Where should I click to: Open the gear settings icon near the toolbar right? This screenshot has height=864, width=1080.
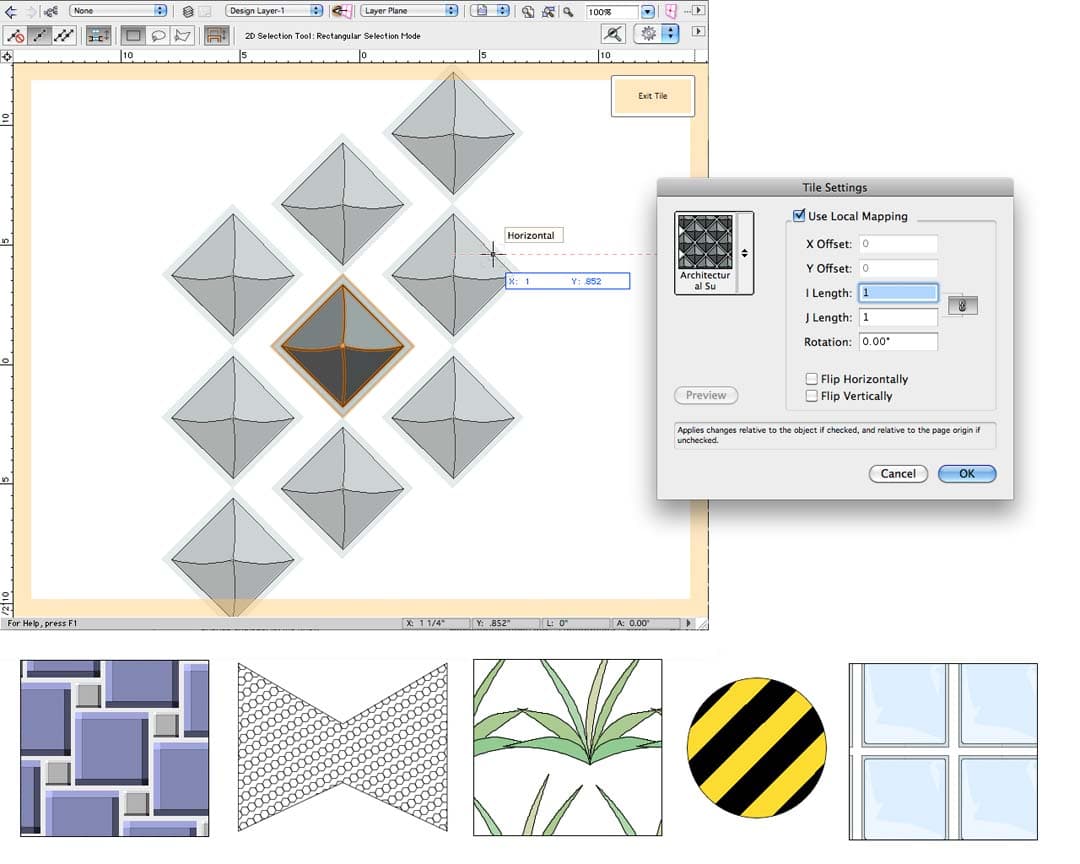(648, 33)
